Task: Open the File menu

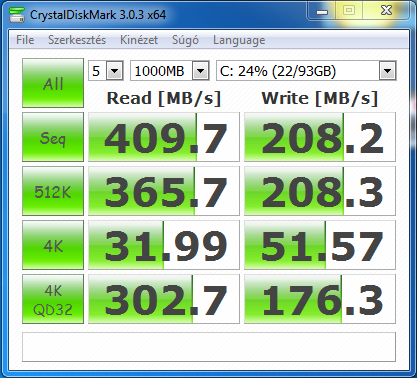Action: tap(25, 40)
